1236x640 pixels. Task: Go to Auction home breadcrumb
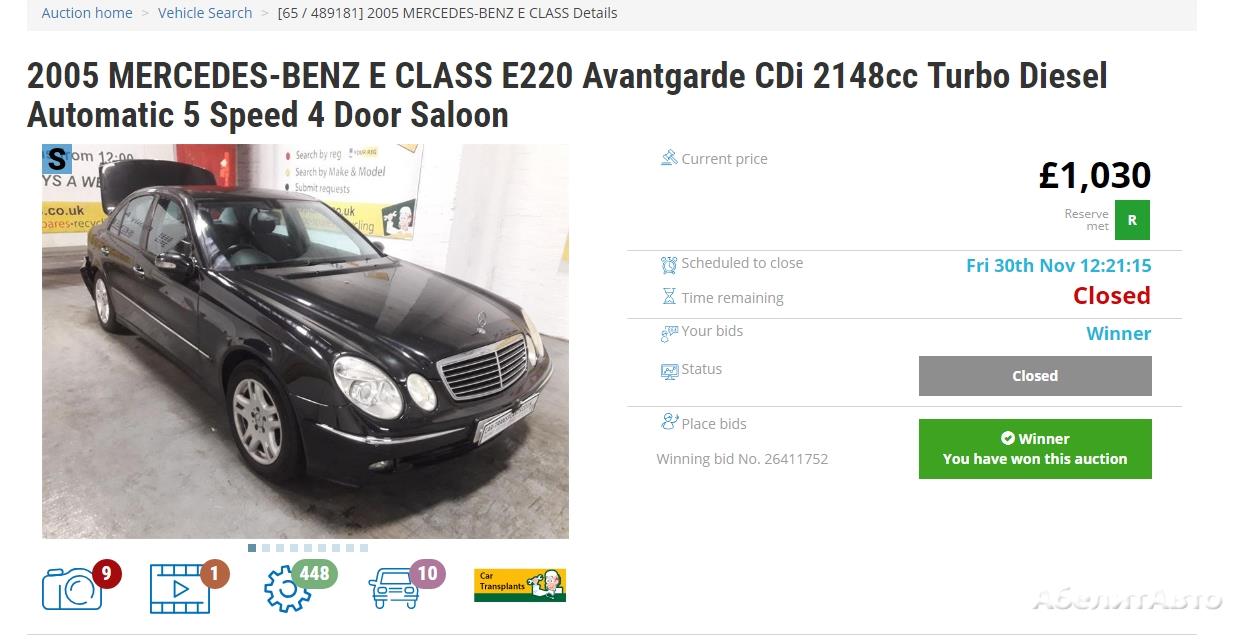tap(87, 13)
